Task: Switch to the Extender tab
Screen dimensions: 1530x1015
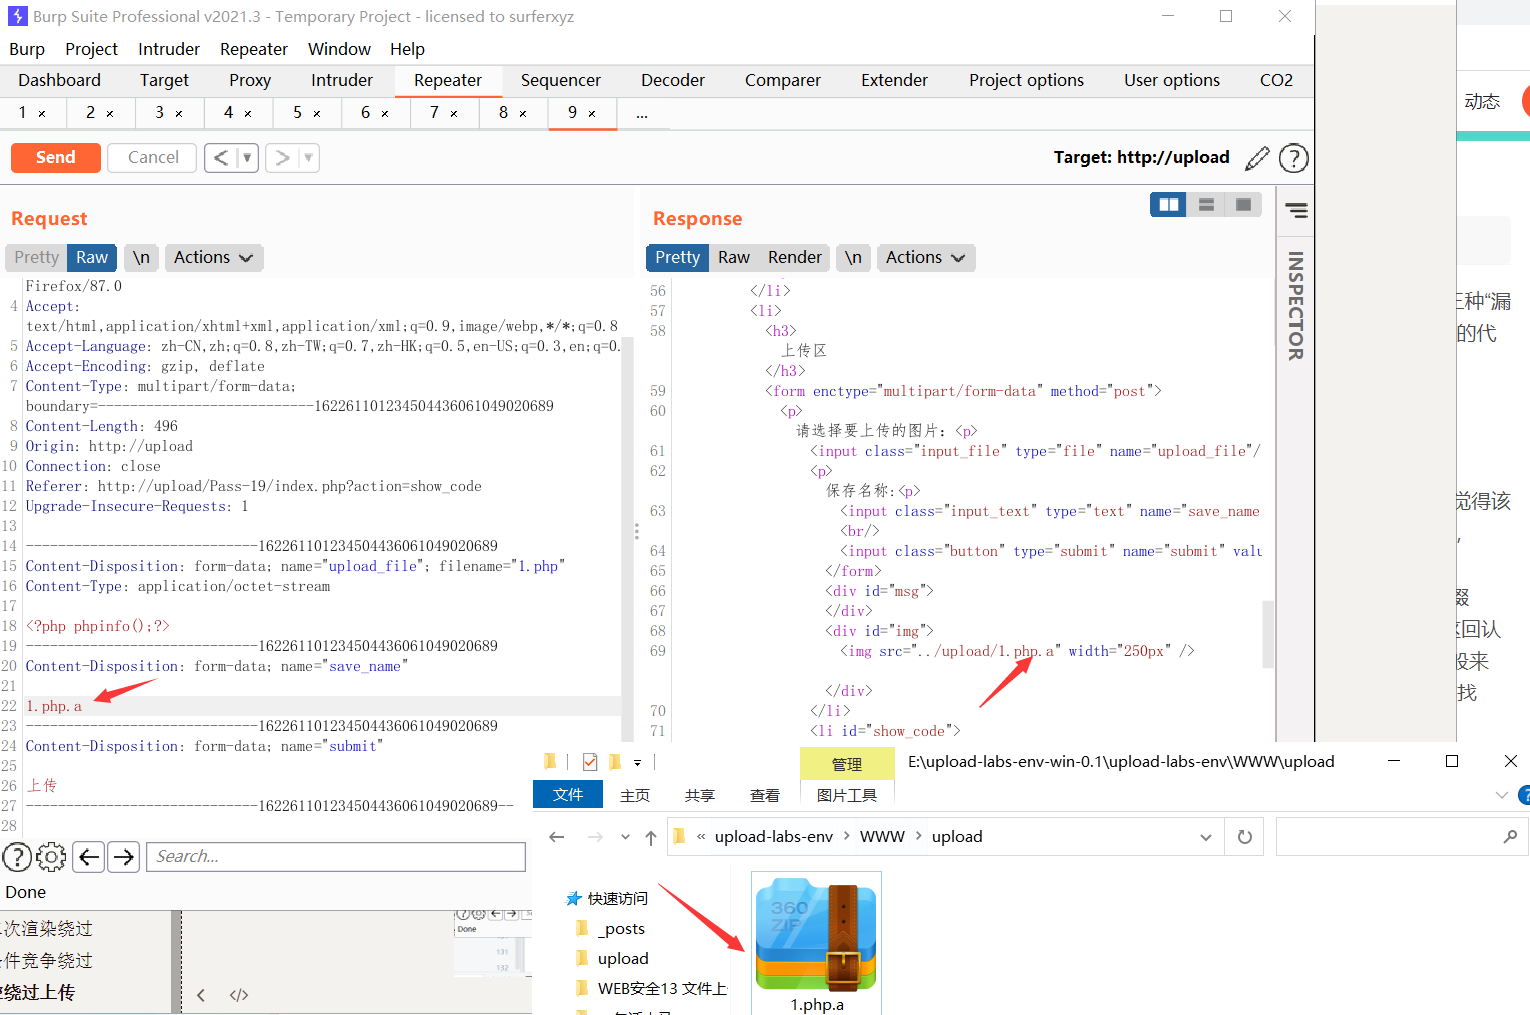Action: pyautogui.click(x=894, y=80)
